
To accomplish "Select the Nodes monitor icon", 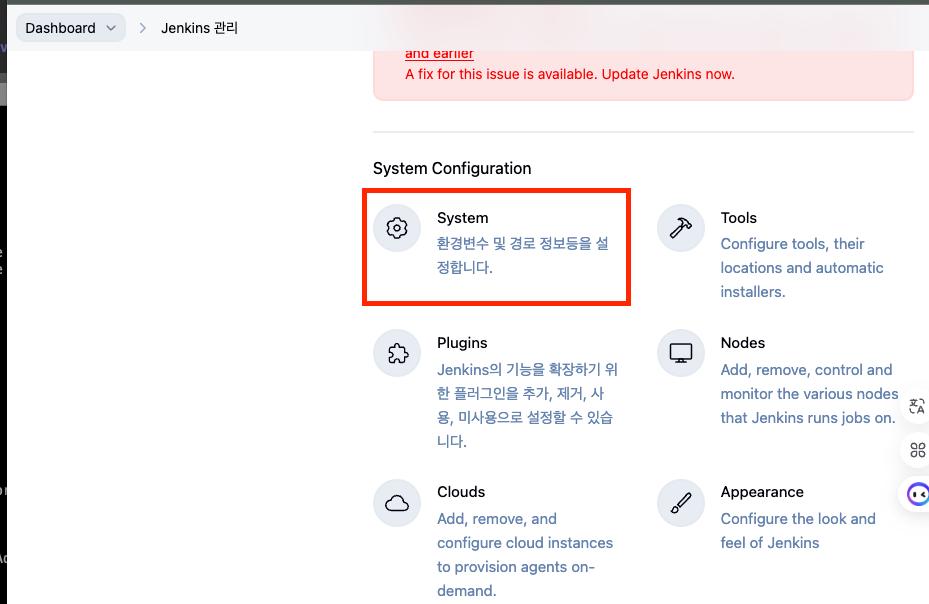I will [681, 353].
